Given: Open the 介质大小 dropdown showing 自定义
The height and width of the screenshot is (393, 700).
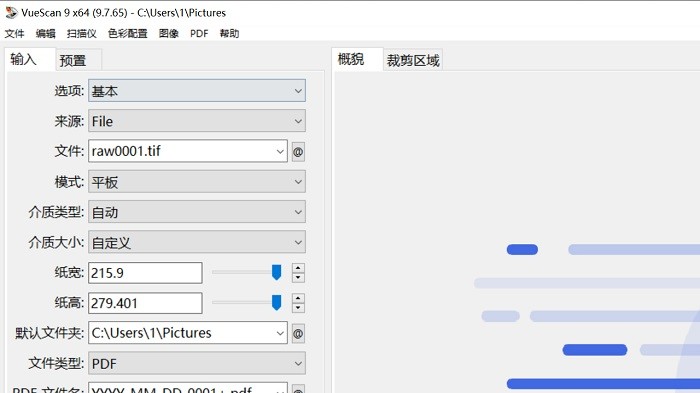Looking at the screenshot, I should click(x=197, y=242).
